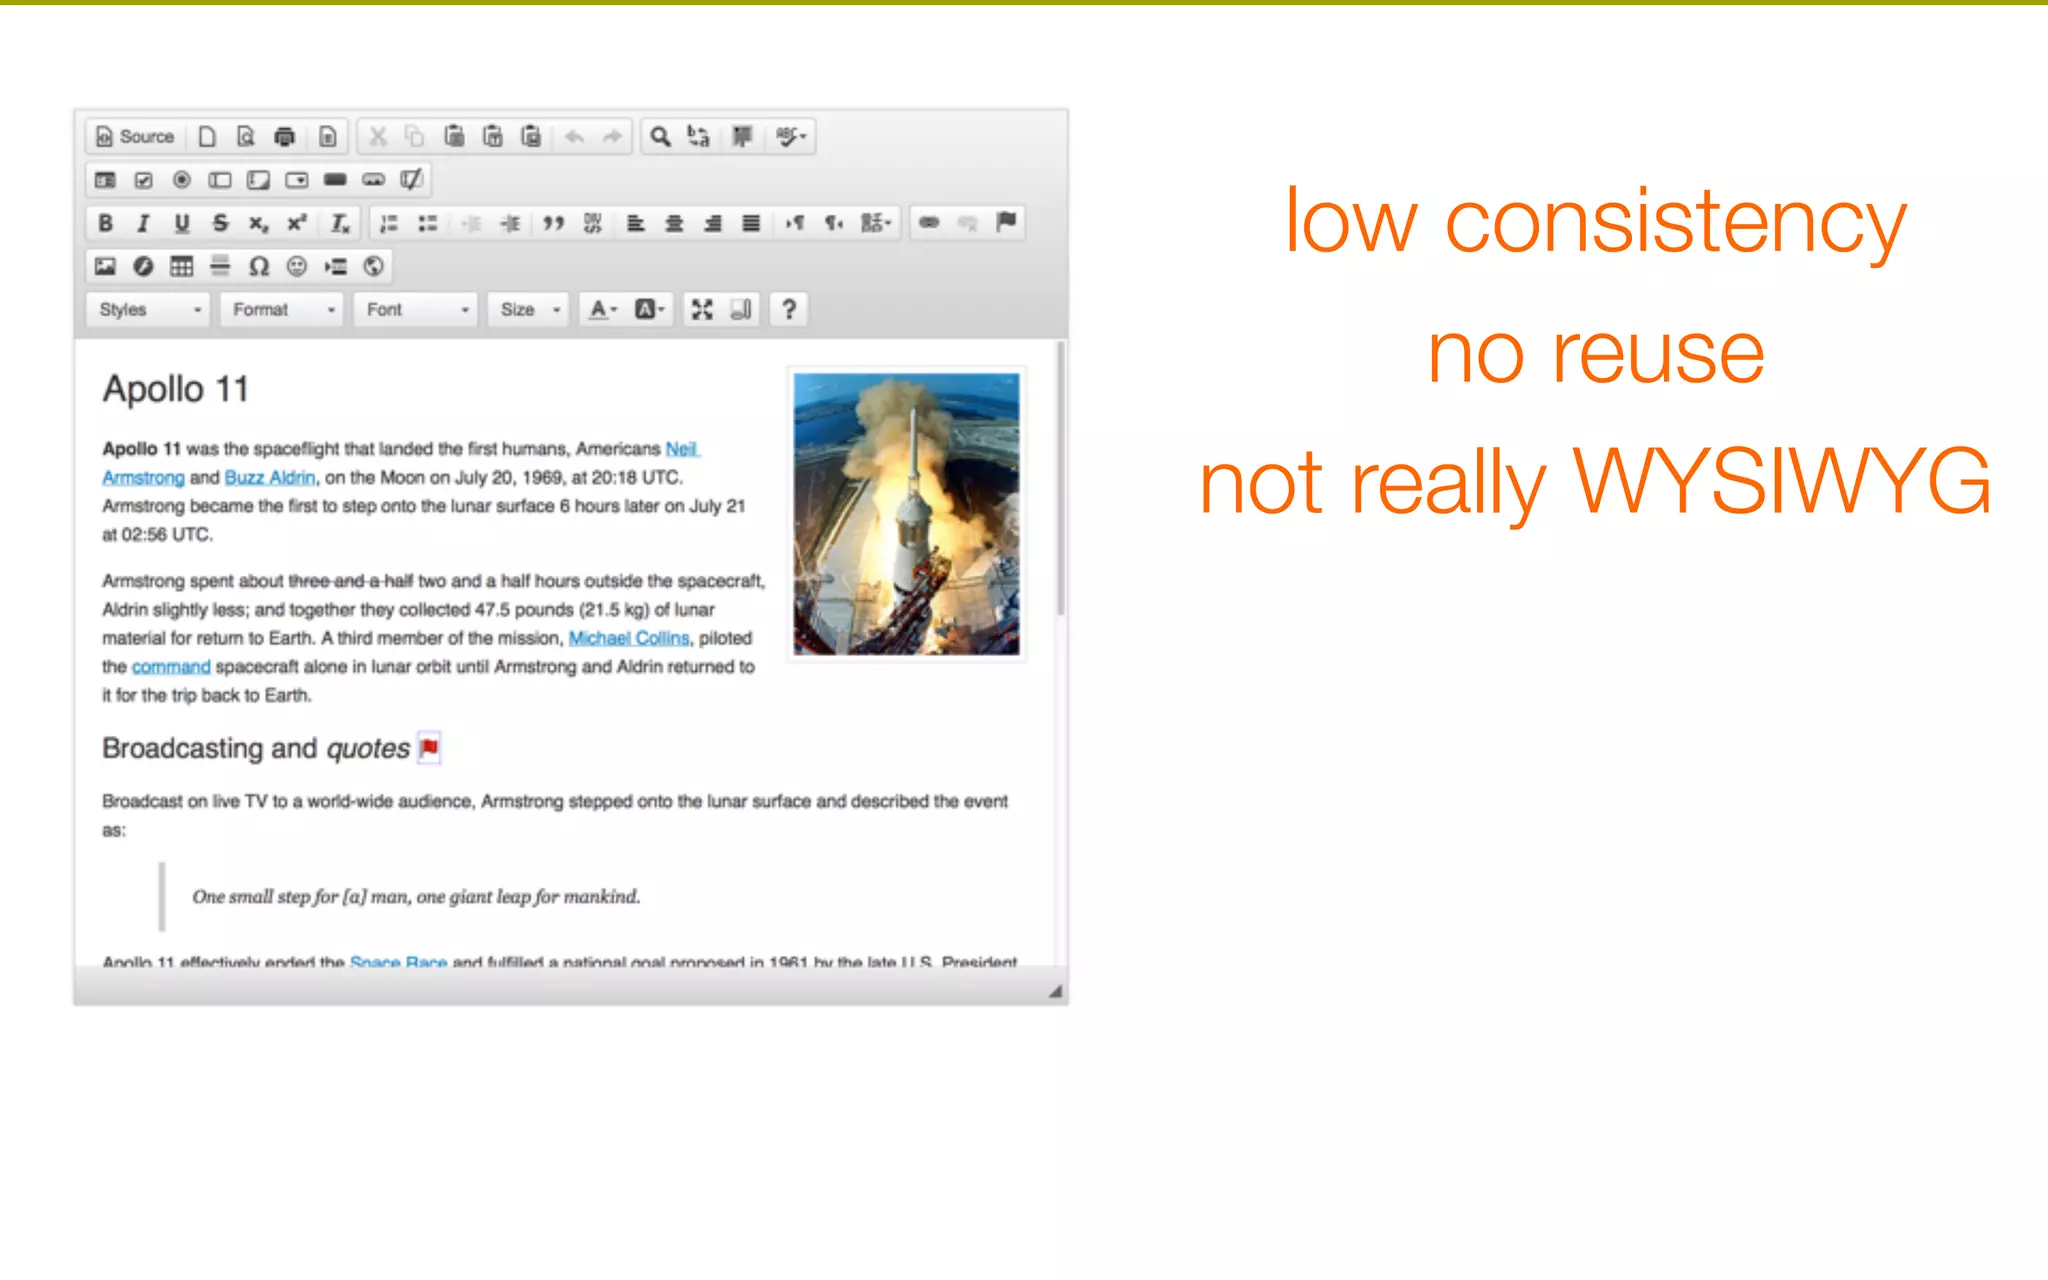
Task: Insert a Horizontal Line
Action: [x=220, y=266]
